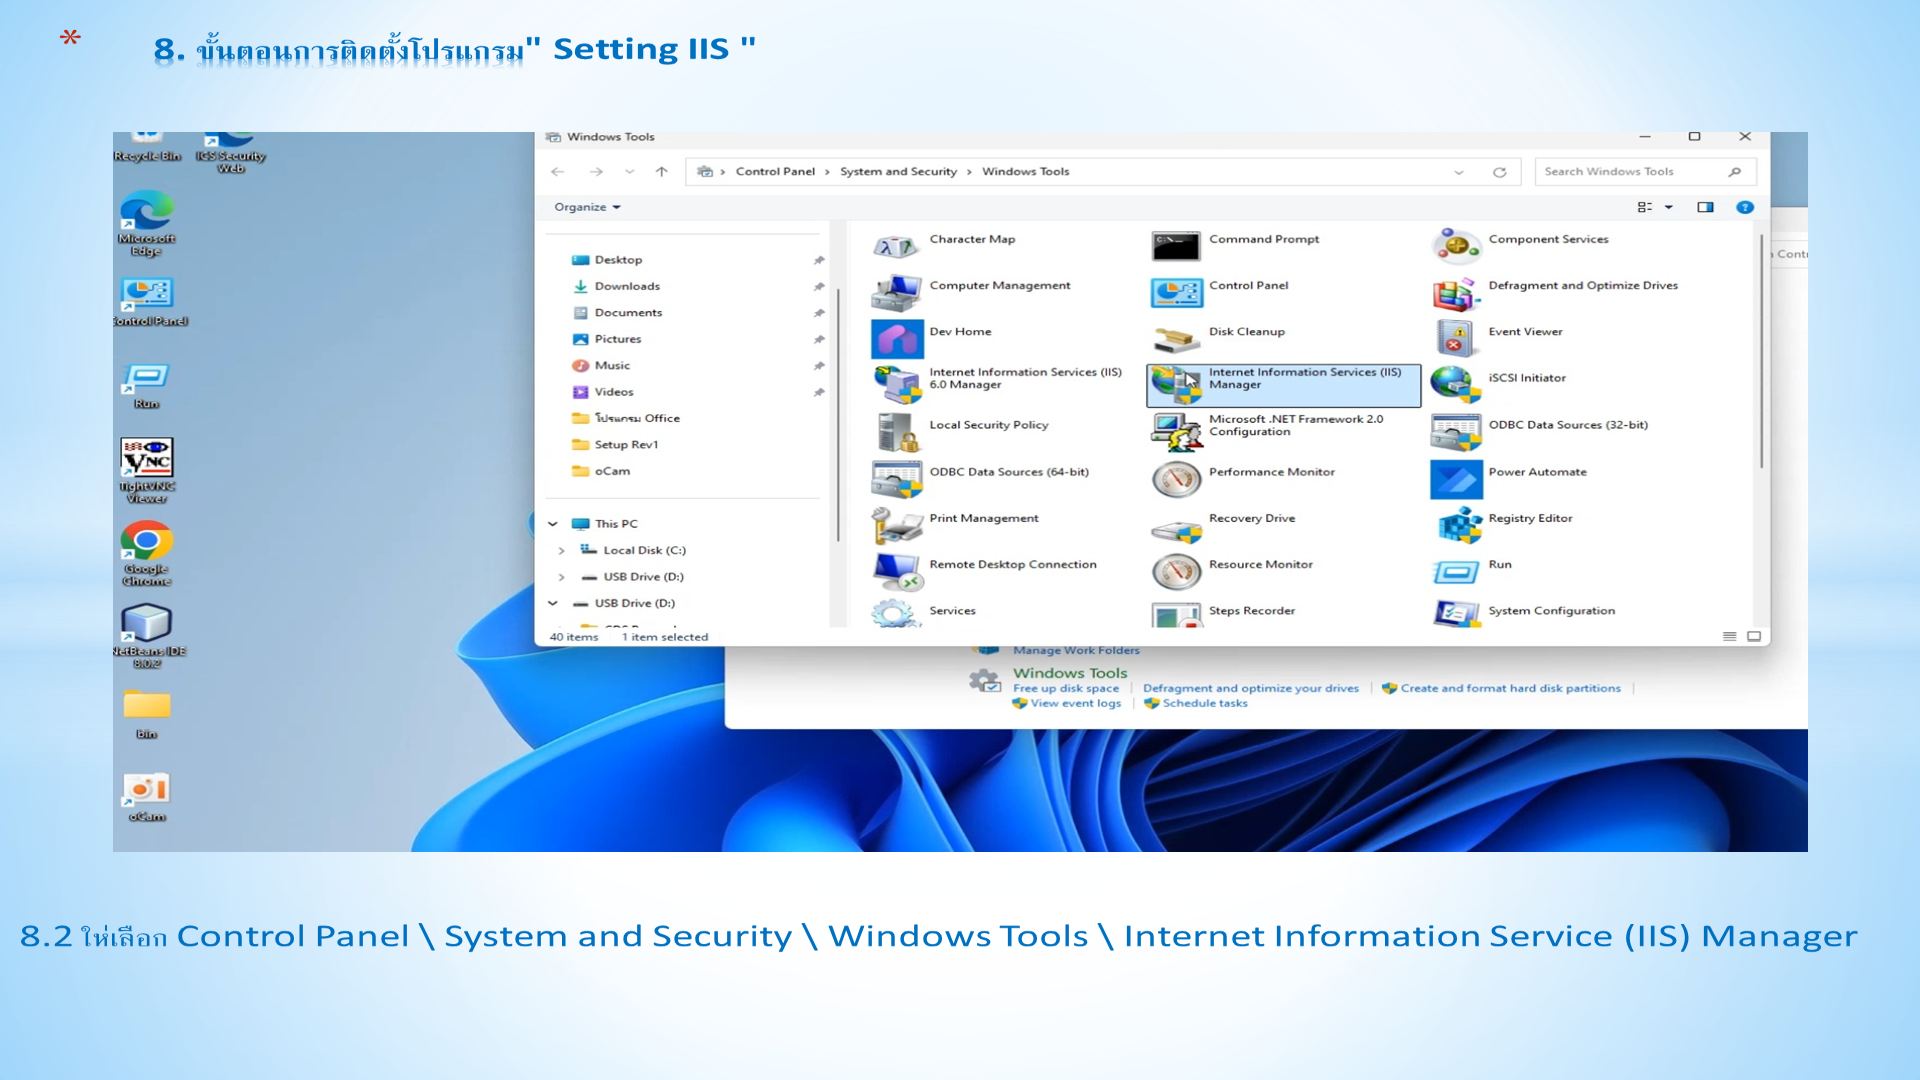This screenshot has height=1080, width=1920.
Task: Open Google Chrome desktop shortcut
Action: (x=146, y=553)
